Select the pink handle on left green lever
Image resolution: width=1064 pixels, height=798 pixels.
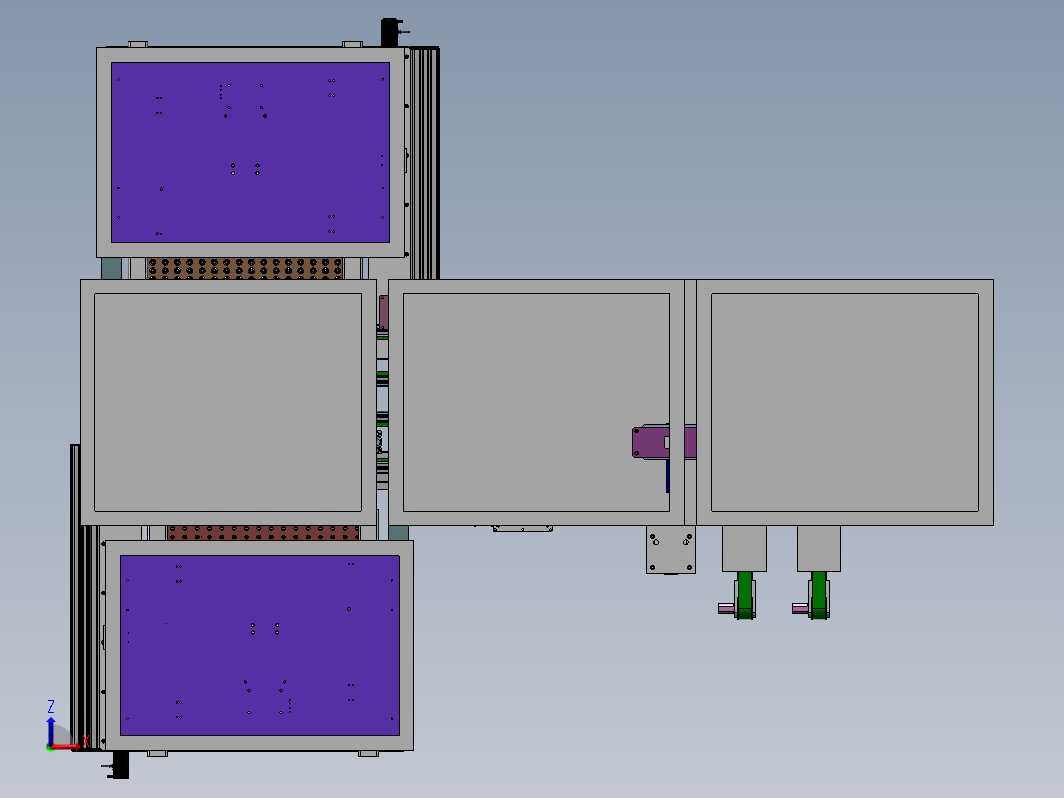pos(727,608)
